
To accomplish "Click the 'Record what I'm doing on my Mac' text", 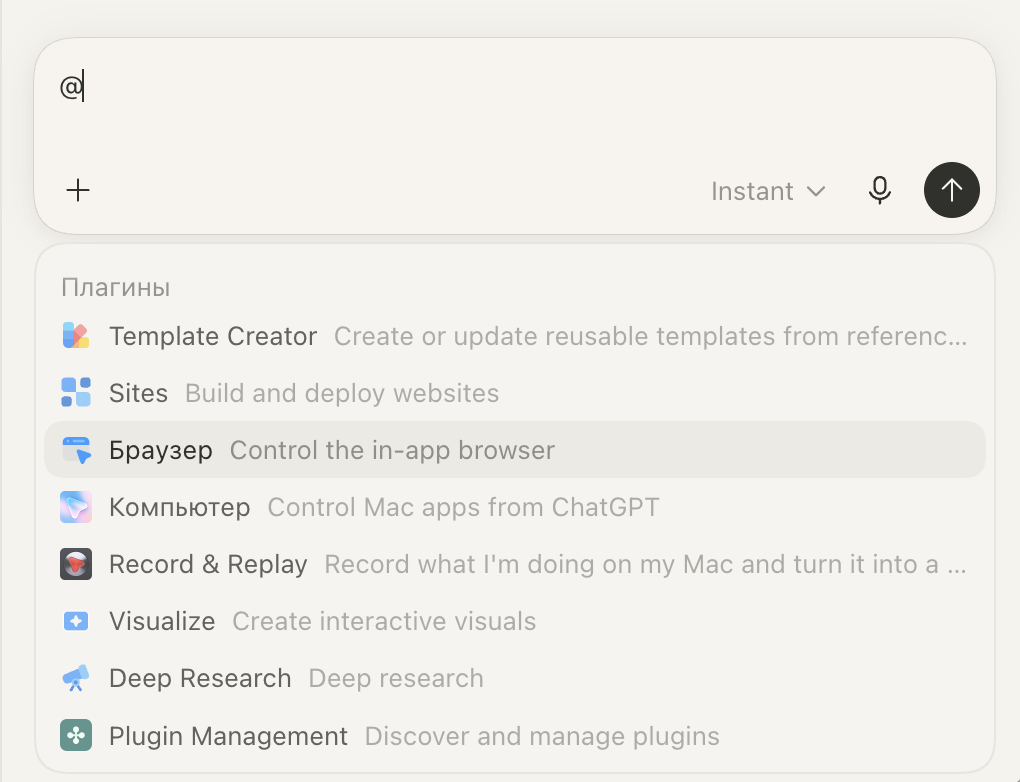I will [645, 565].
